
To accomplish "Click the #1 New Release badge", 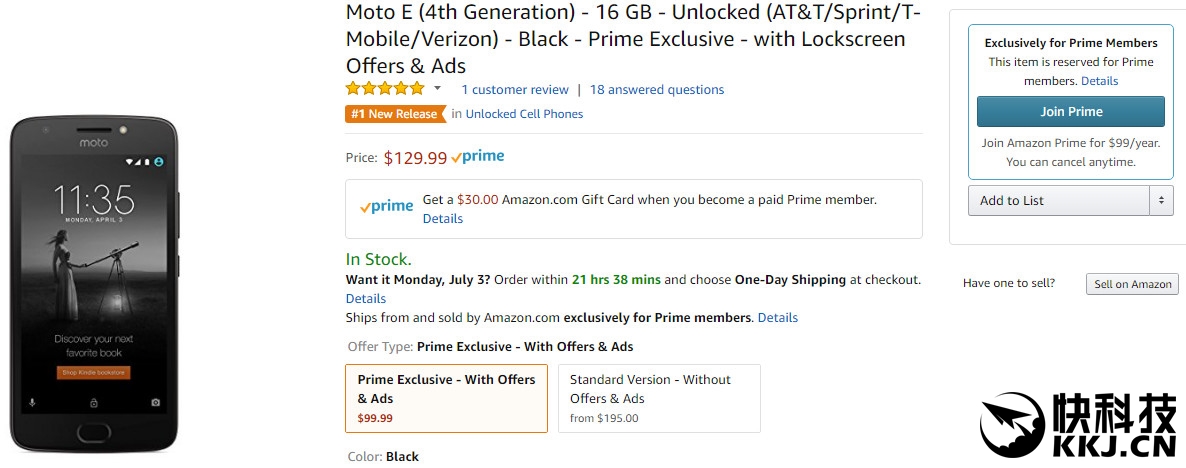I will [395, 114].
